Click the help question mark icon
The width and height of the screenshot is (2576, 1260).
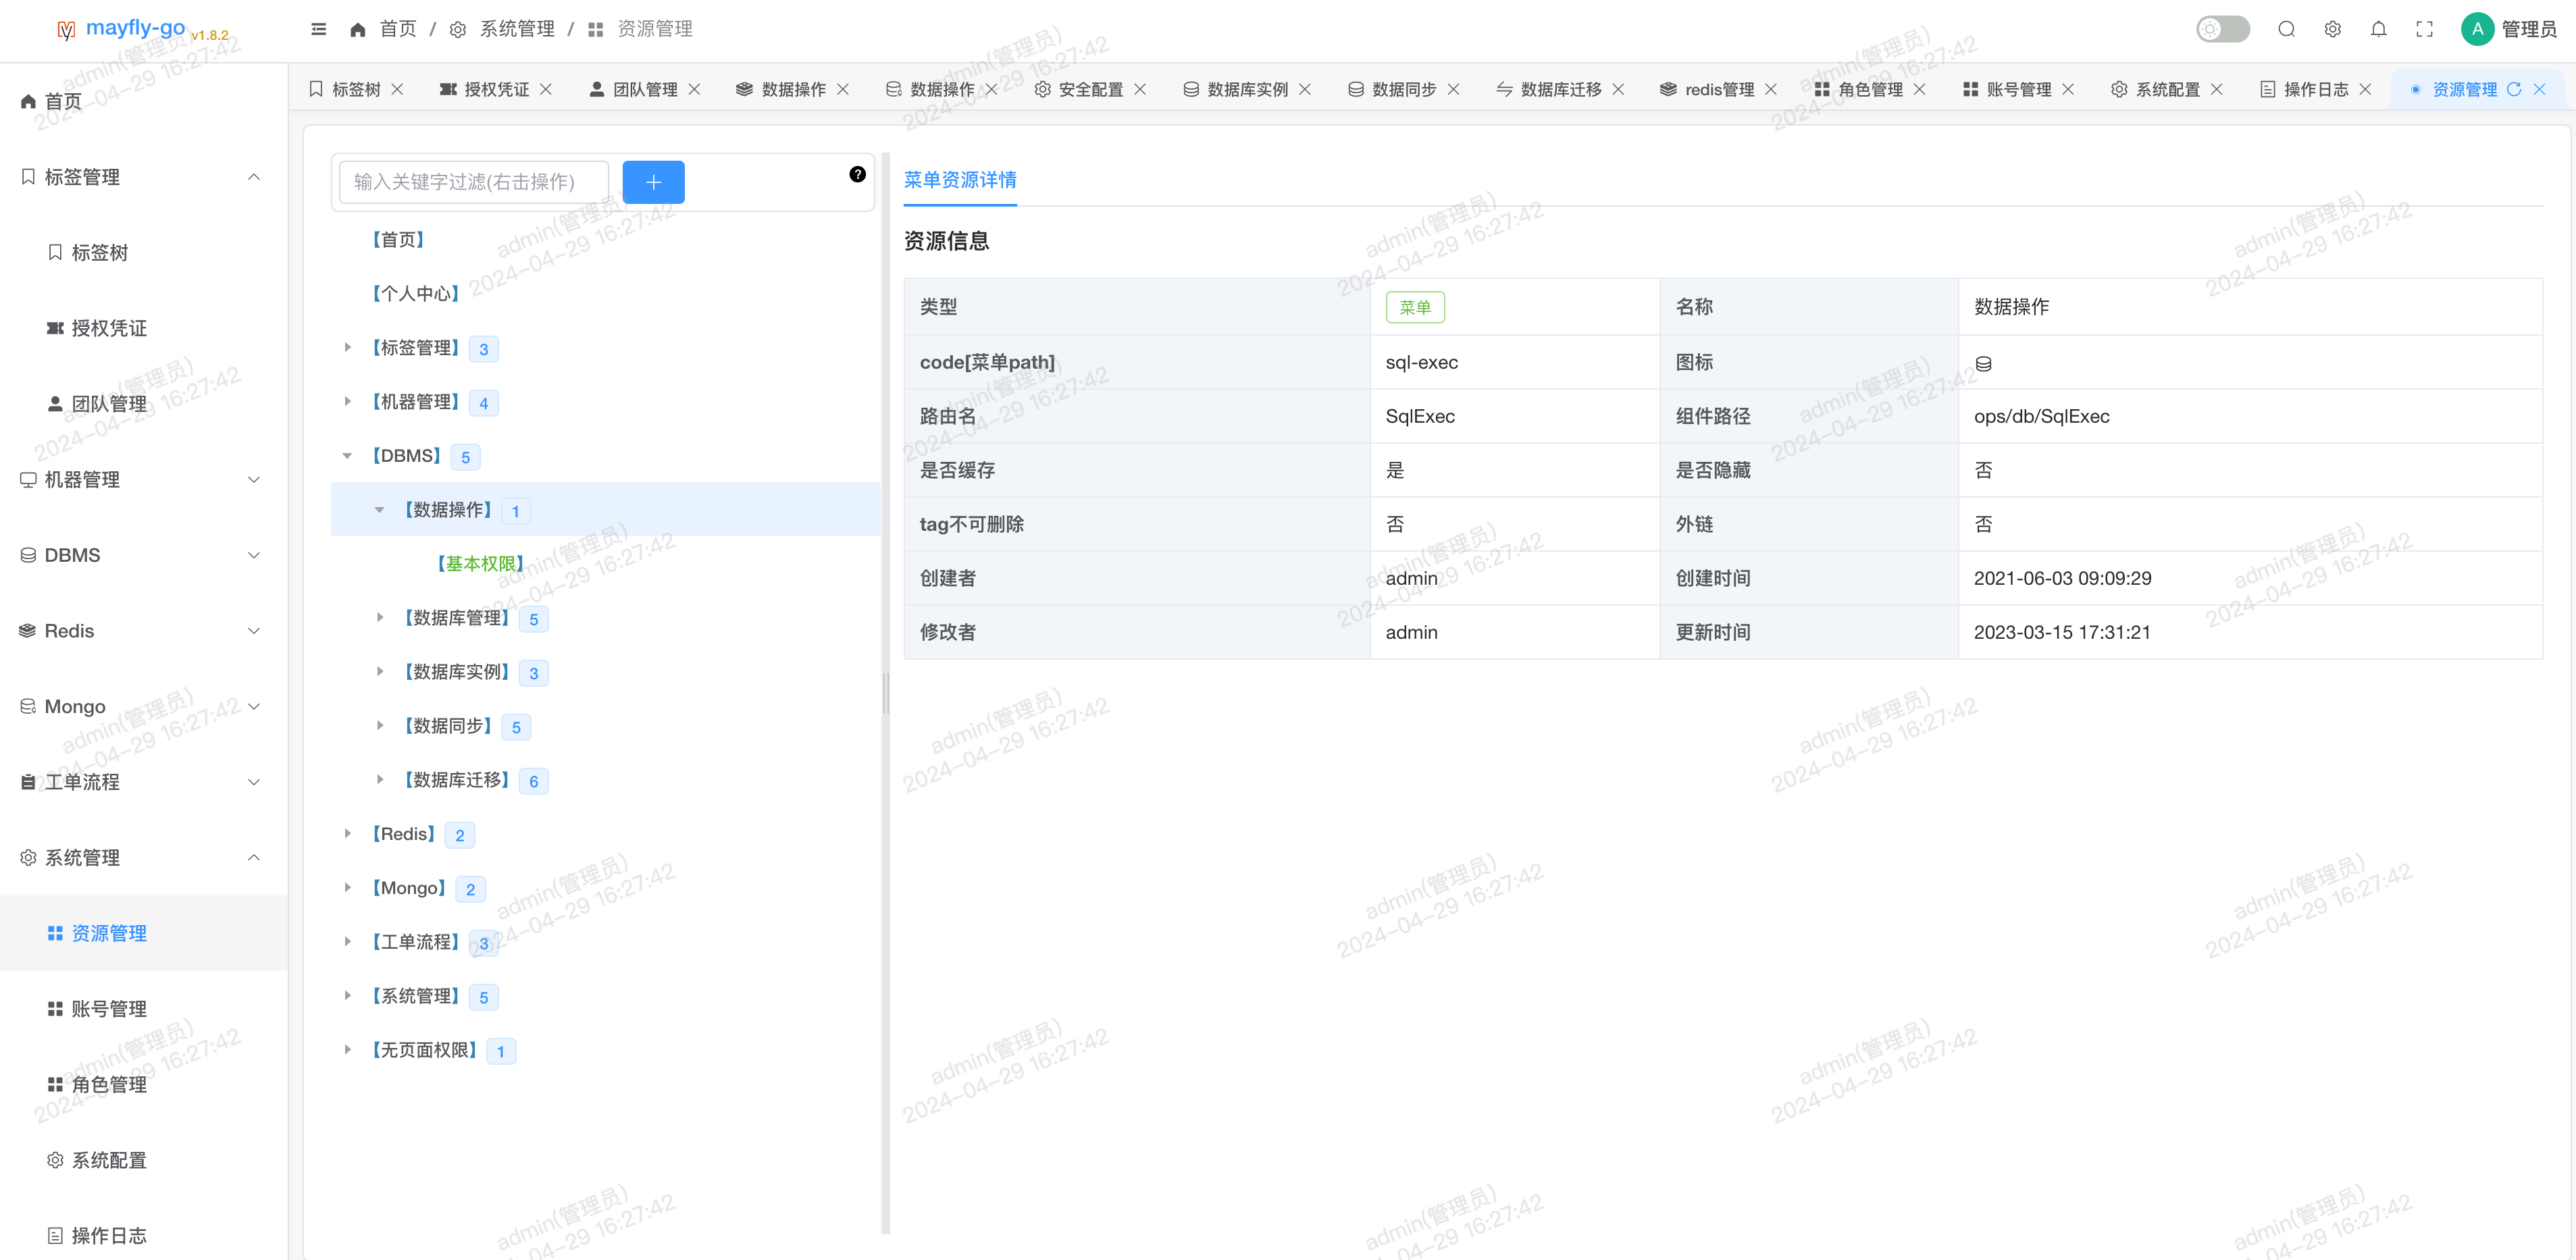(x=857, y=174)
